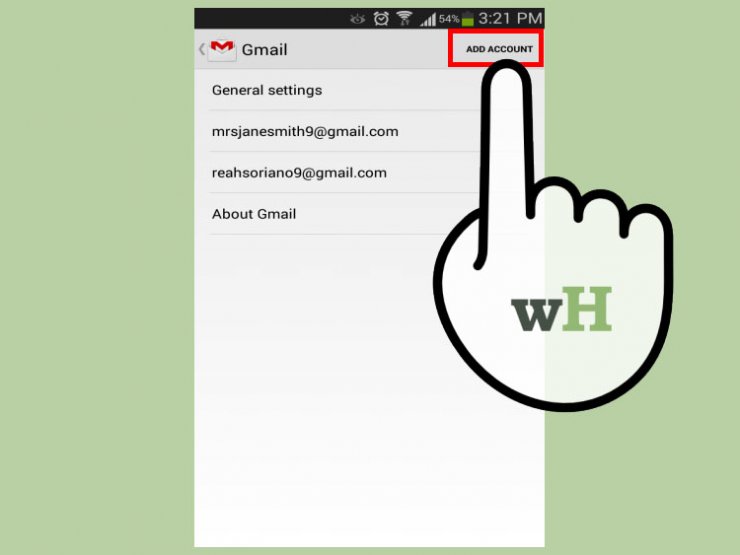Screen dimensions: 740x555
Task: Open reahsoriano9@gmail.com account settings
Action: coord(369,173)
